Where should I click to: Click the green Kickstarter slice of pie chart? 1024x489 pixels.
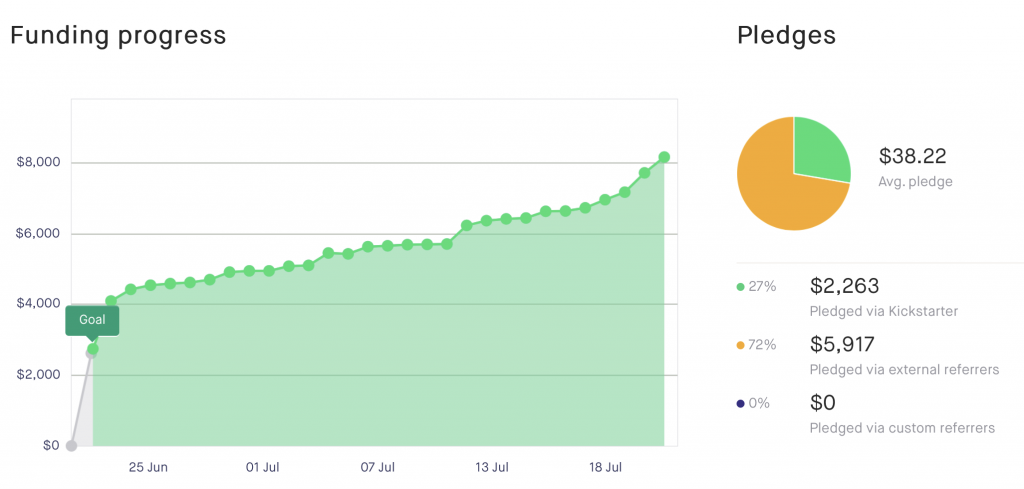click(x=818, y=148)
